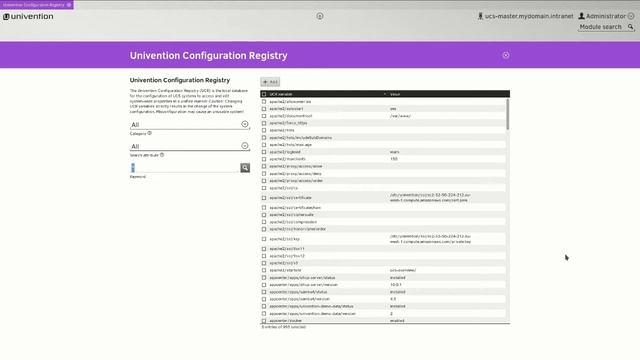Screen dimensions: 640x360
Task: Open appcenter dhcp-server version entry
Action: (303, 285)
